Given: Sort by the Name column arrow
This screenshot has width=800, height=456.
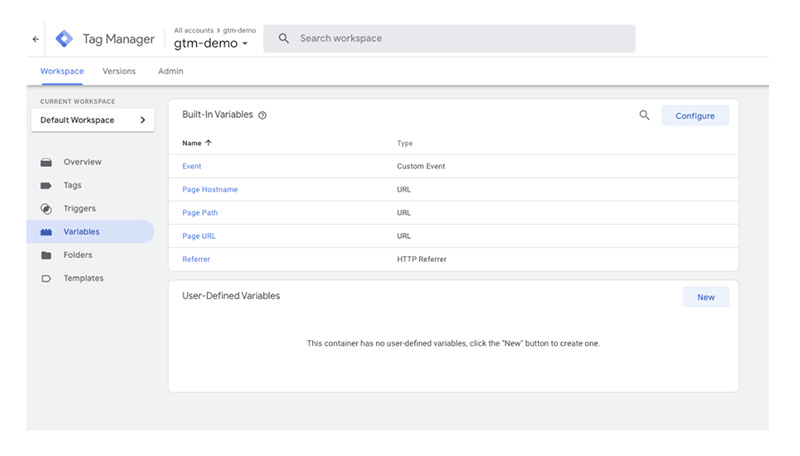Looking at the screenshot, I should 208,143.
